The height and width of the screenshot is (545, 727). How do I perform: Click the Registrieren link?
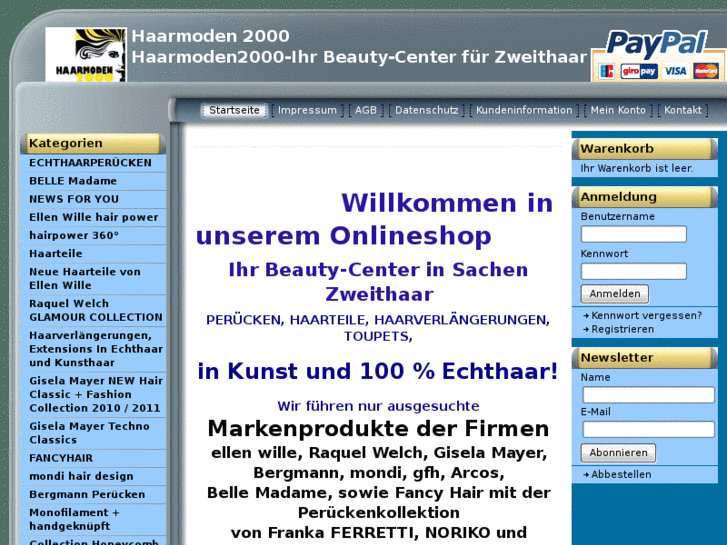tap(622, 329)
